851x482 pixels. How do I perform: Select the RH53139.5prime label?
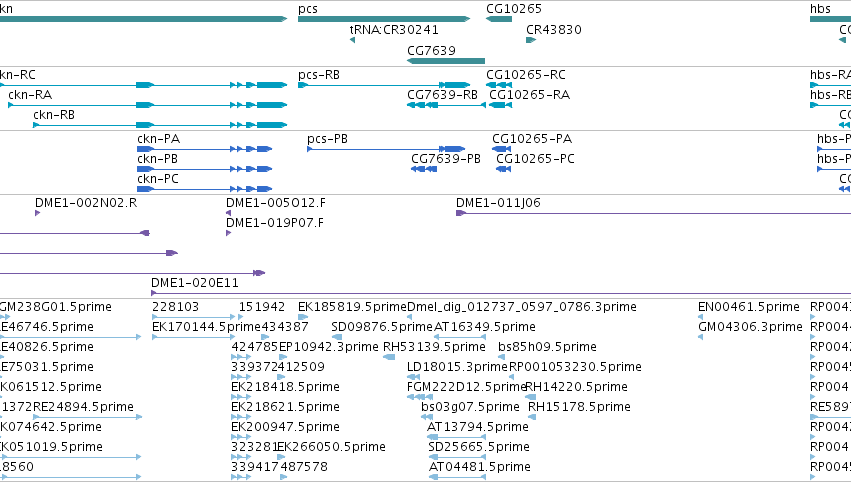[x=434, y=347]
